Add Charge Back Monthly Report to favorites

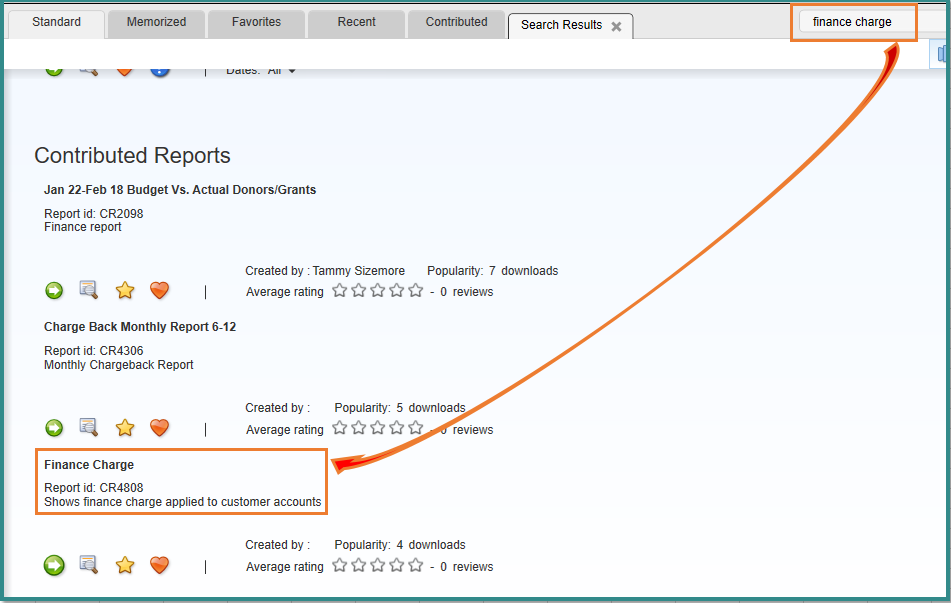point(160,428)
